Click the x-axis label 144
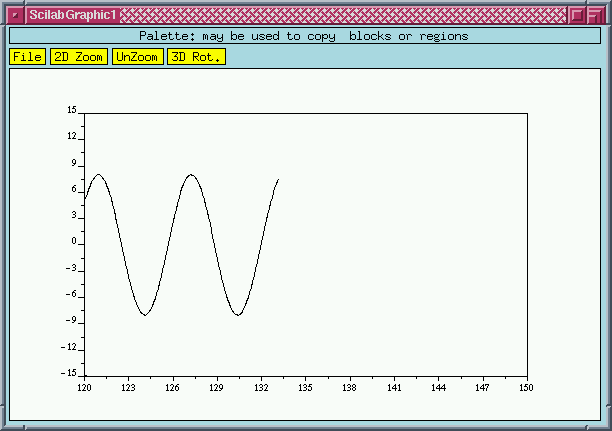Screen dimensions: 612x431 (x=438, y=387)
